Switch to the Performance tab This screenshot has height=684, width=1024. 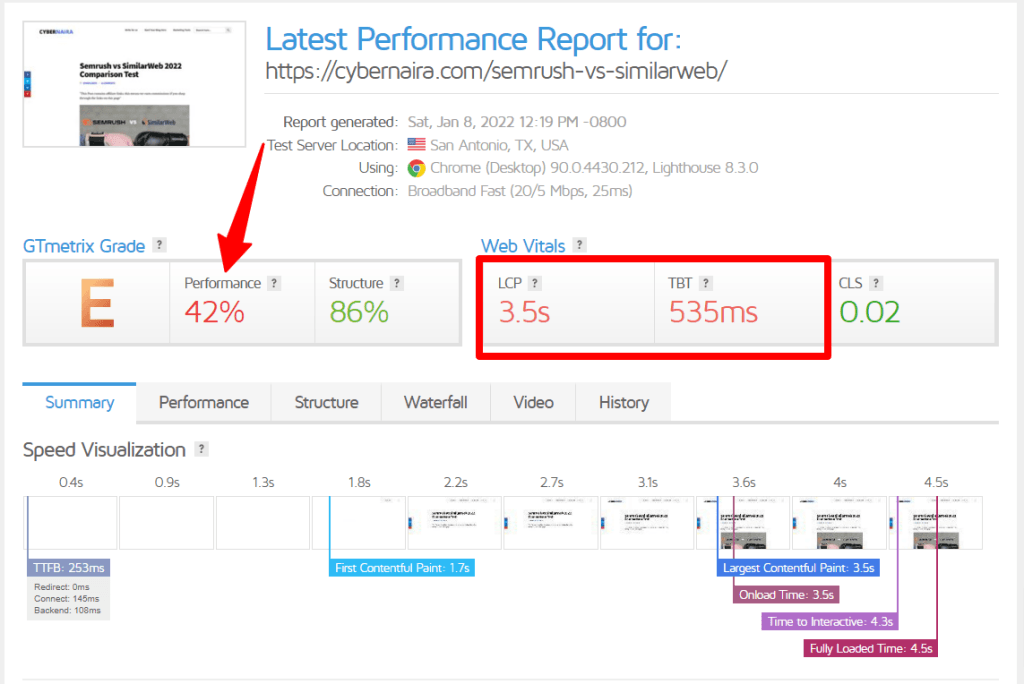click(204, 402)
